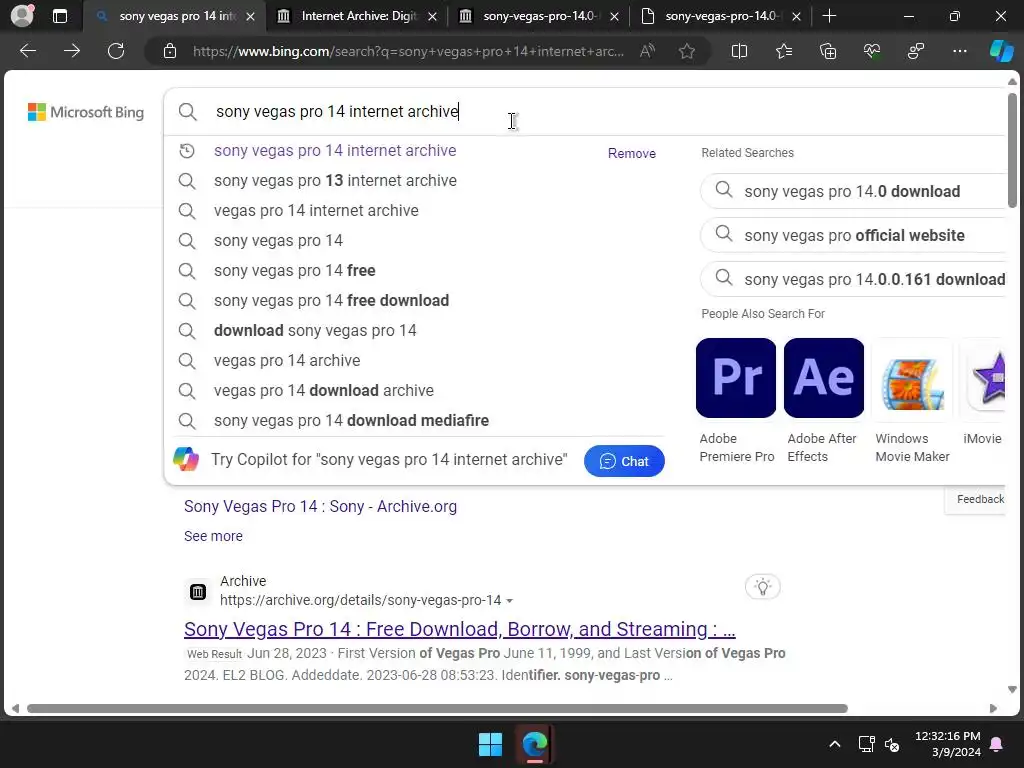Open Sony Vegas Pro 14 : Sony - Archive.org link

pos(320,506)
